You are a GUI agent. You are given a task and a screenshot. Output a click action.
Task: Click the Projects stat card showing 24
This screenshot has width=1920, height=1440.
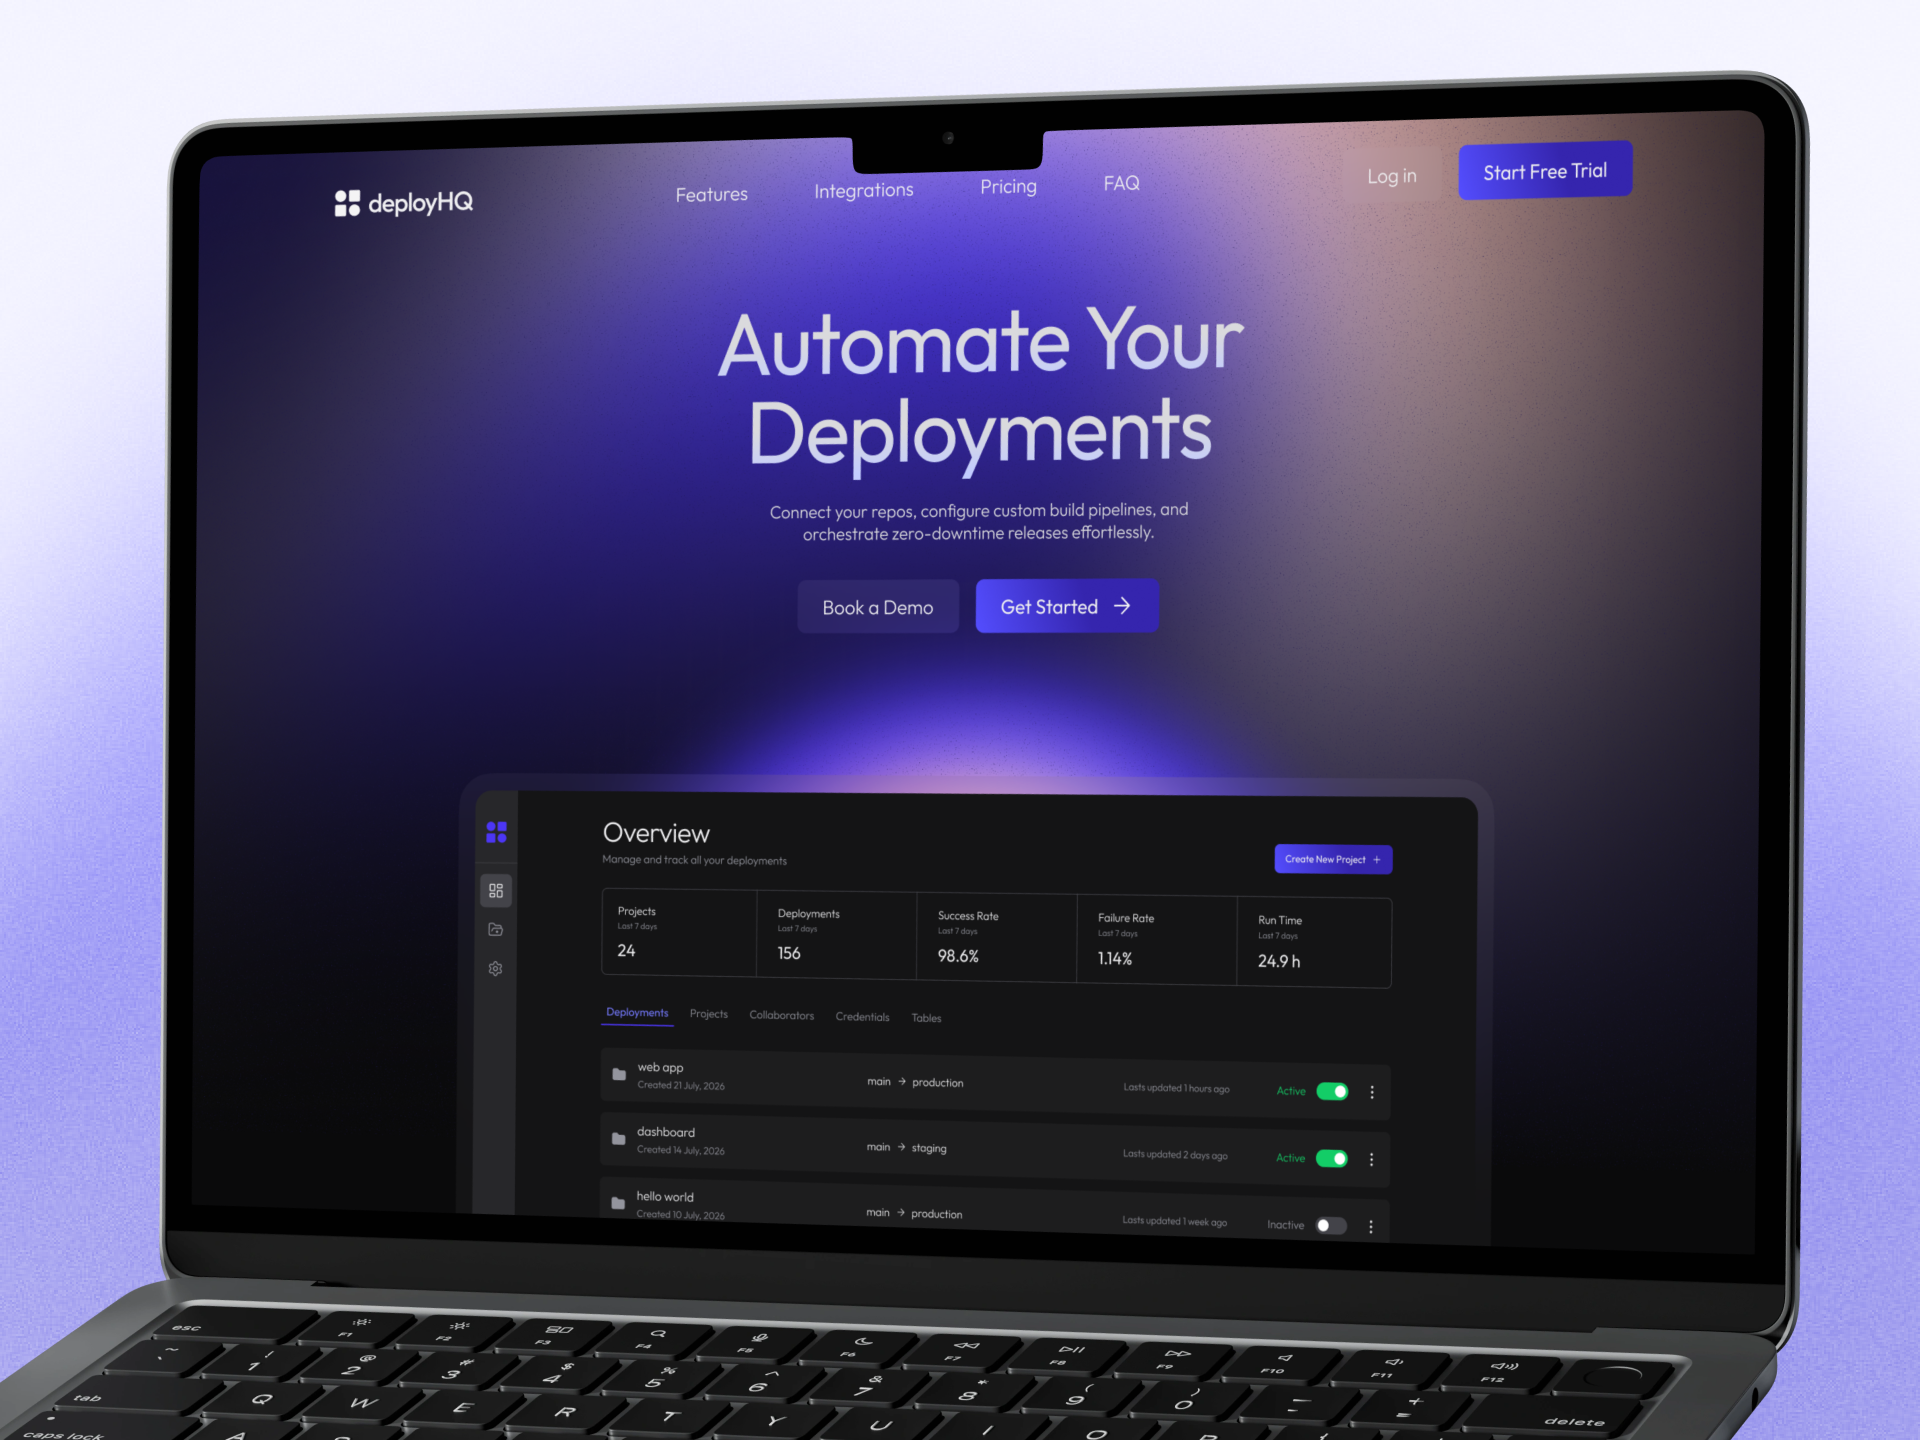[680, 932]
